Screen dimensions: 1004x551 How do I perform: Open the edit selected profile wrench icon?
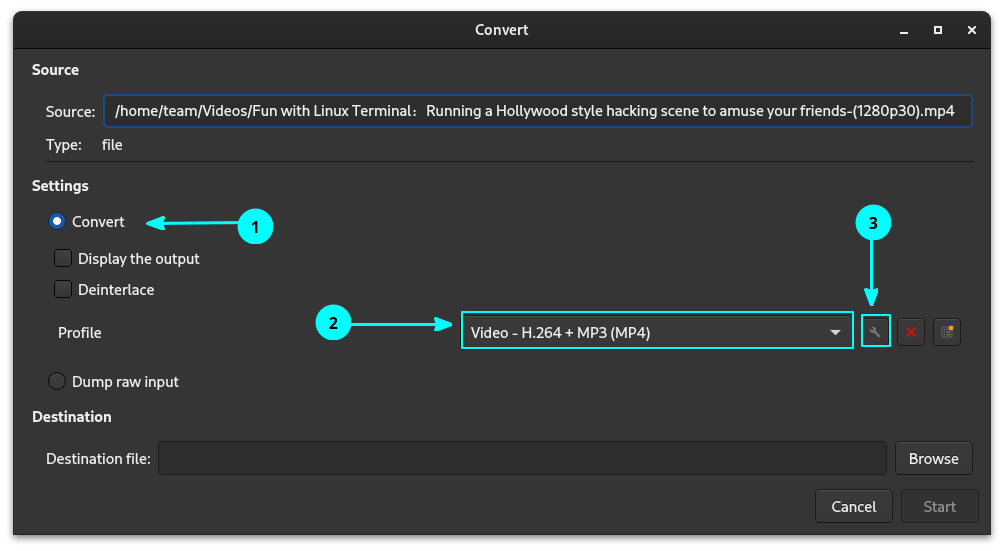pyautogui.click(x=875, y=332)
